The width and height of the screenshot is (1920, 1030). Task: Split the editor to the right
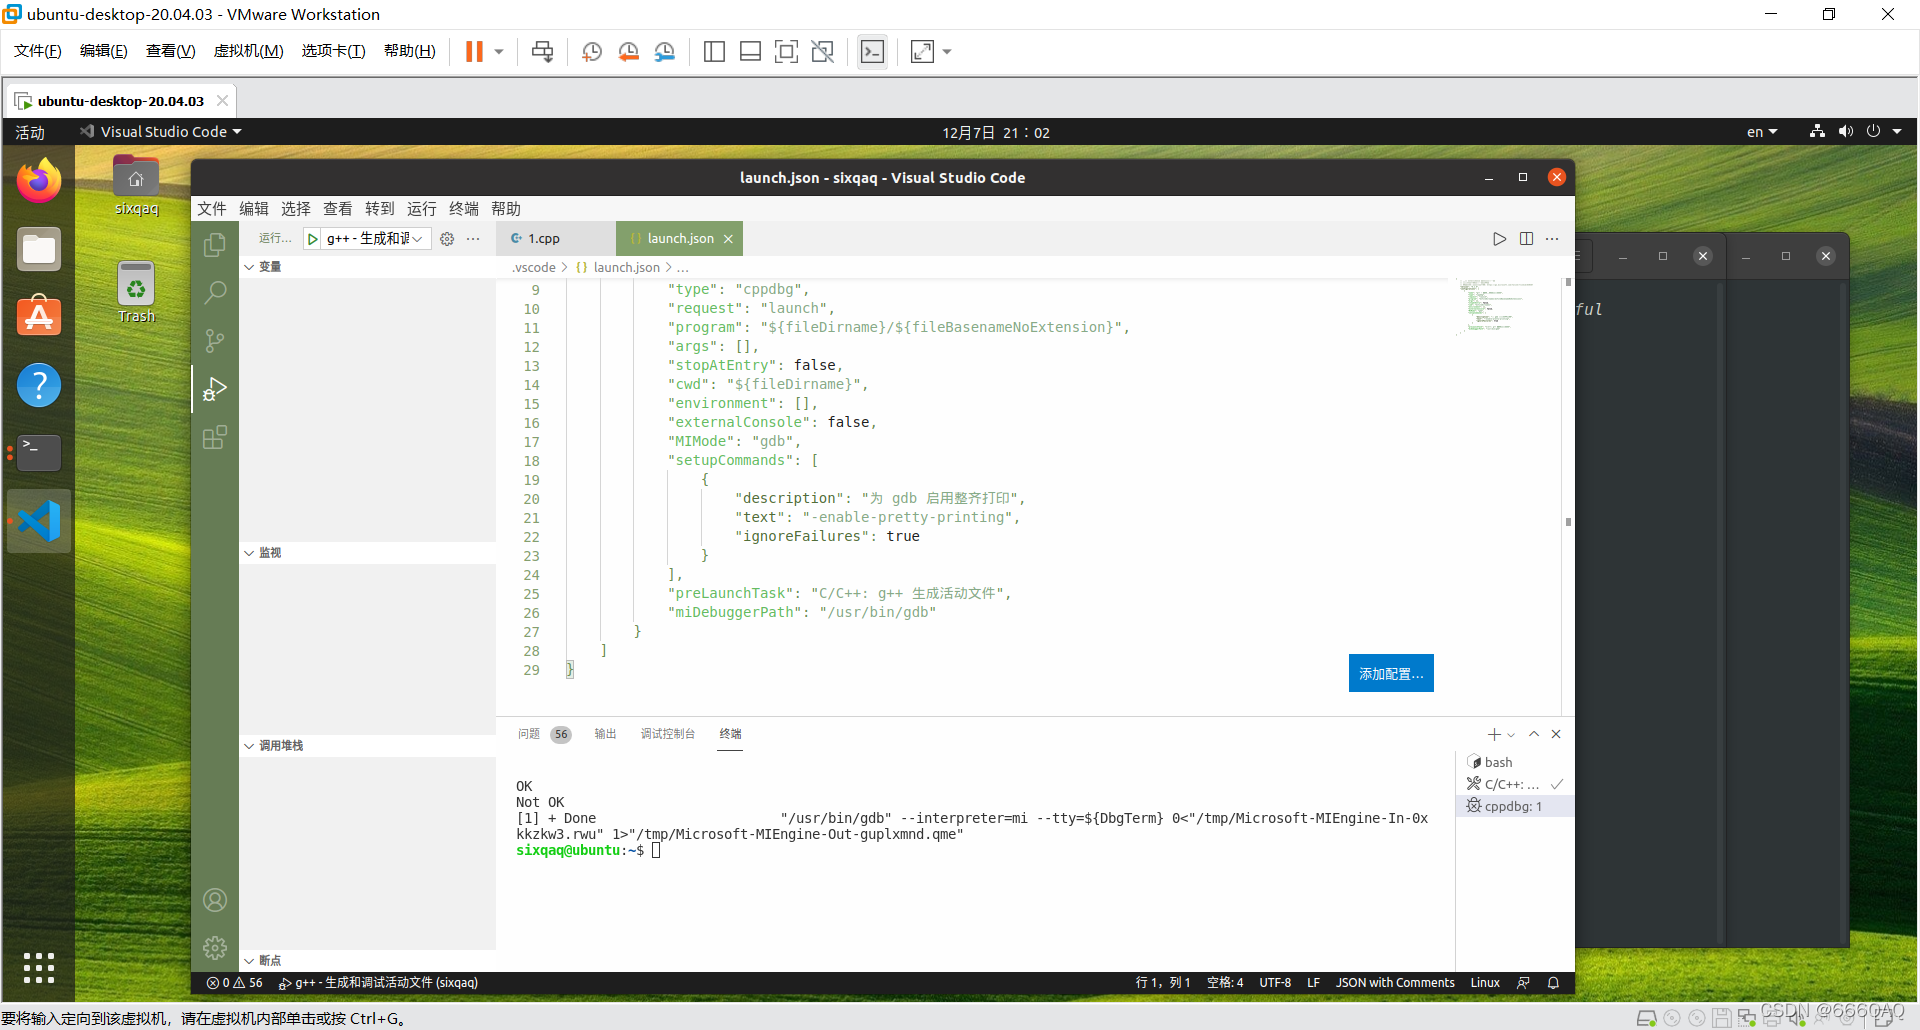[x=1526, y=239]
